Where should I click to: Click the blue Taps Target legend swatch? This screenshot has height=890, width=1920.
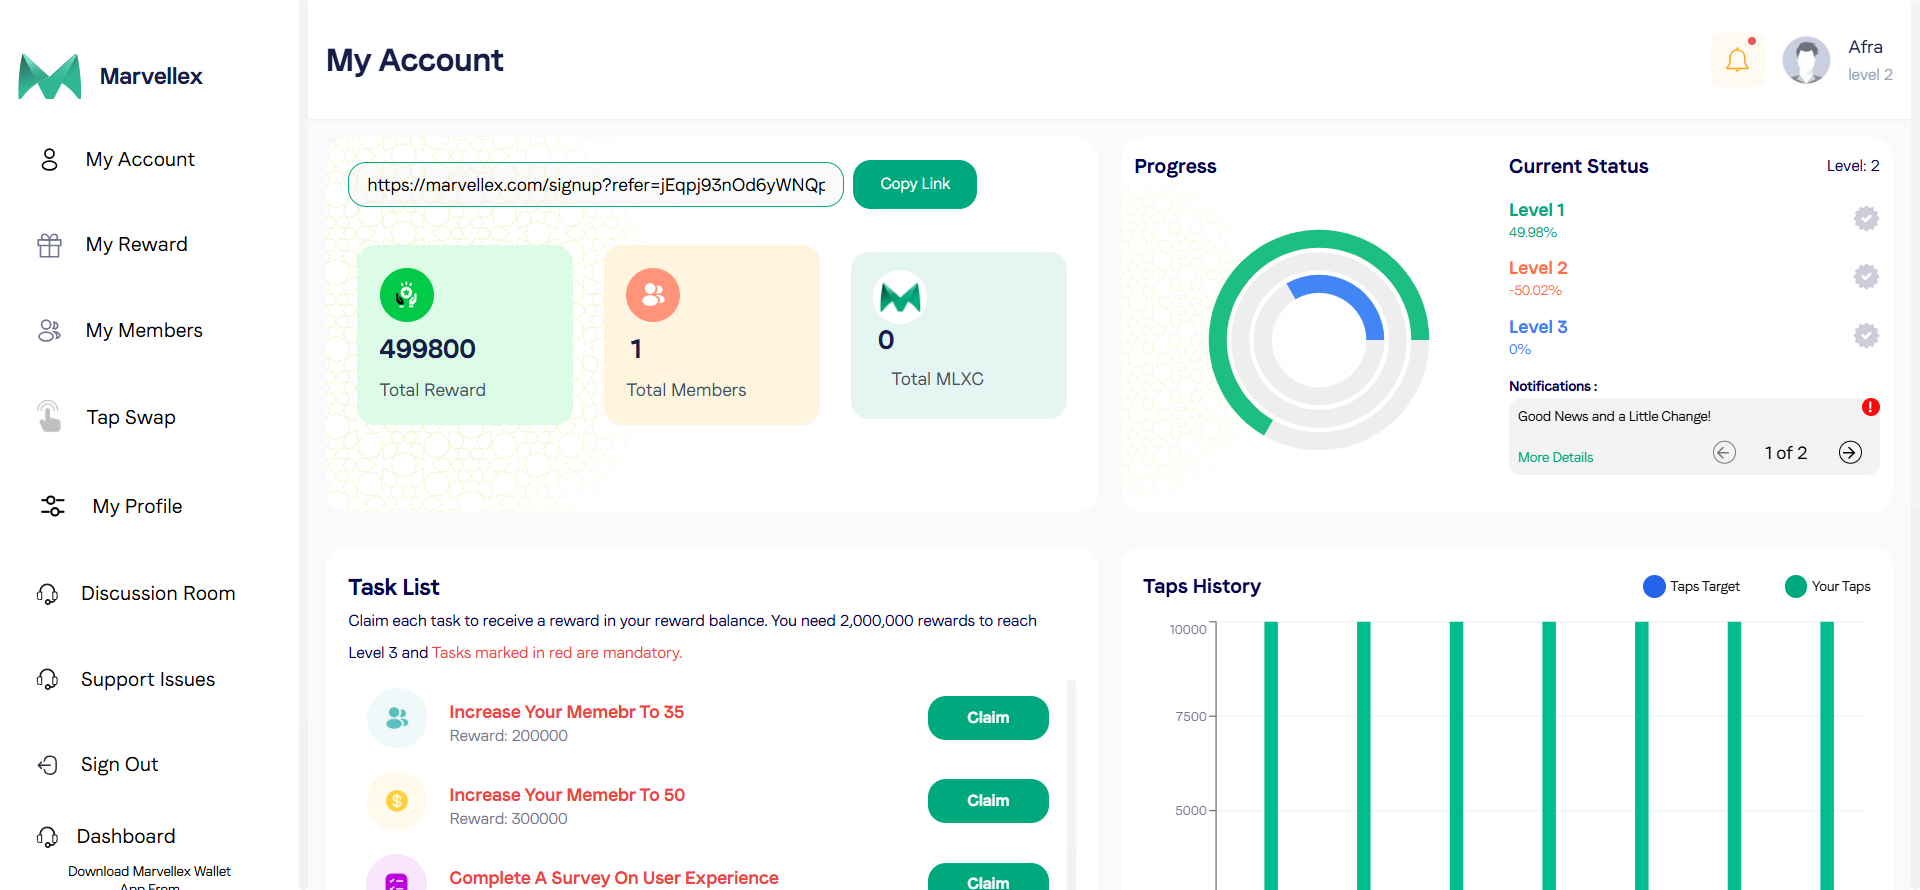coord(1654,587)
